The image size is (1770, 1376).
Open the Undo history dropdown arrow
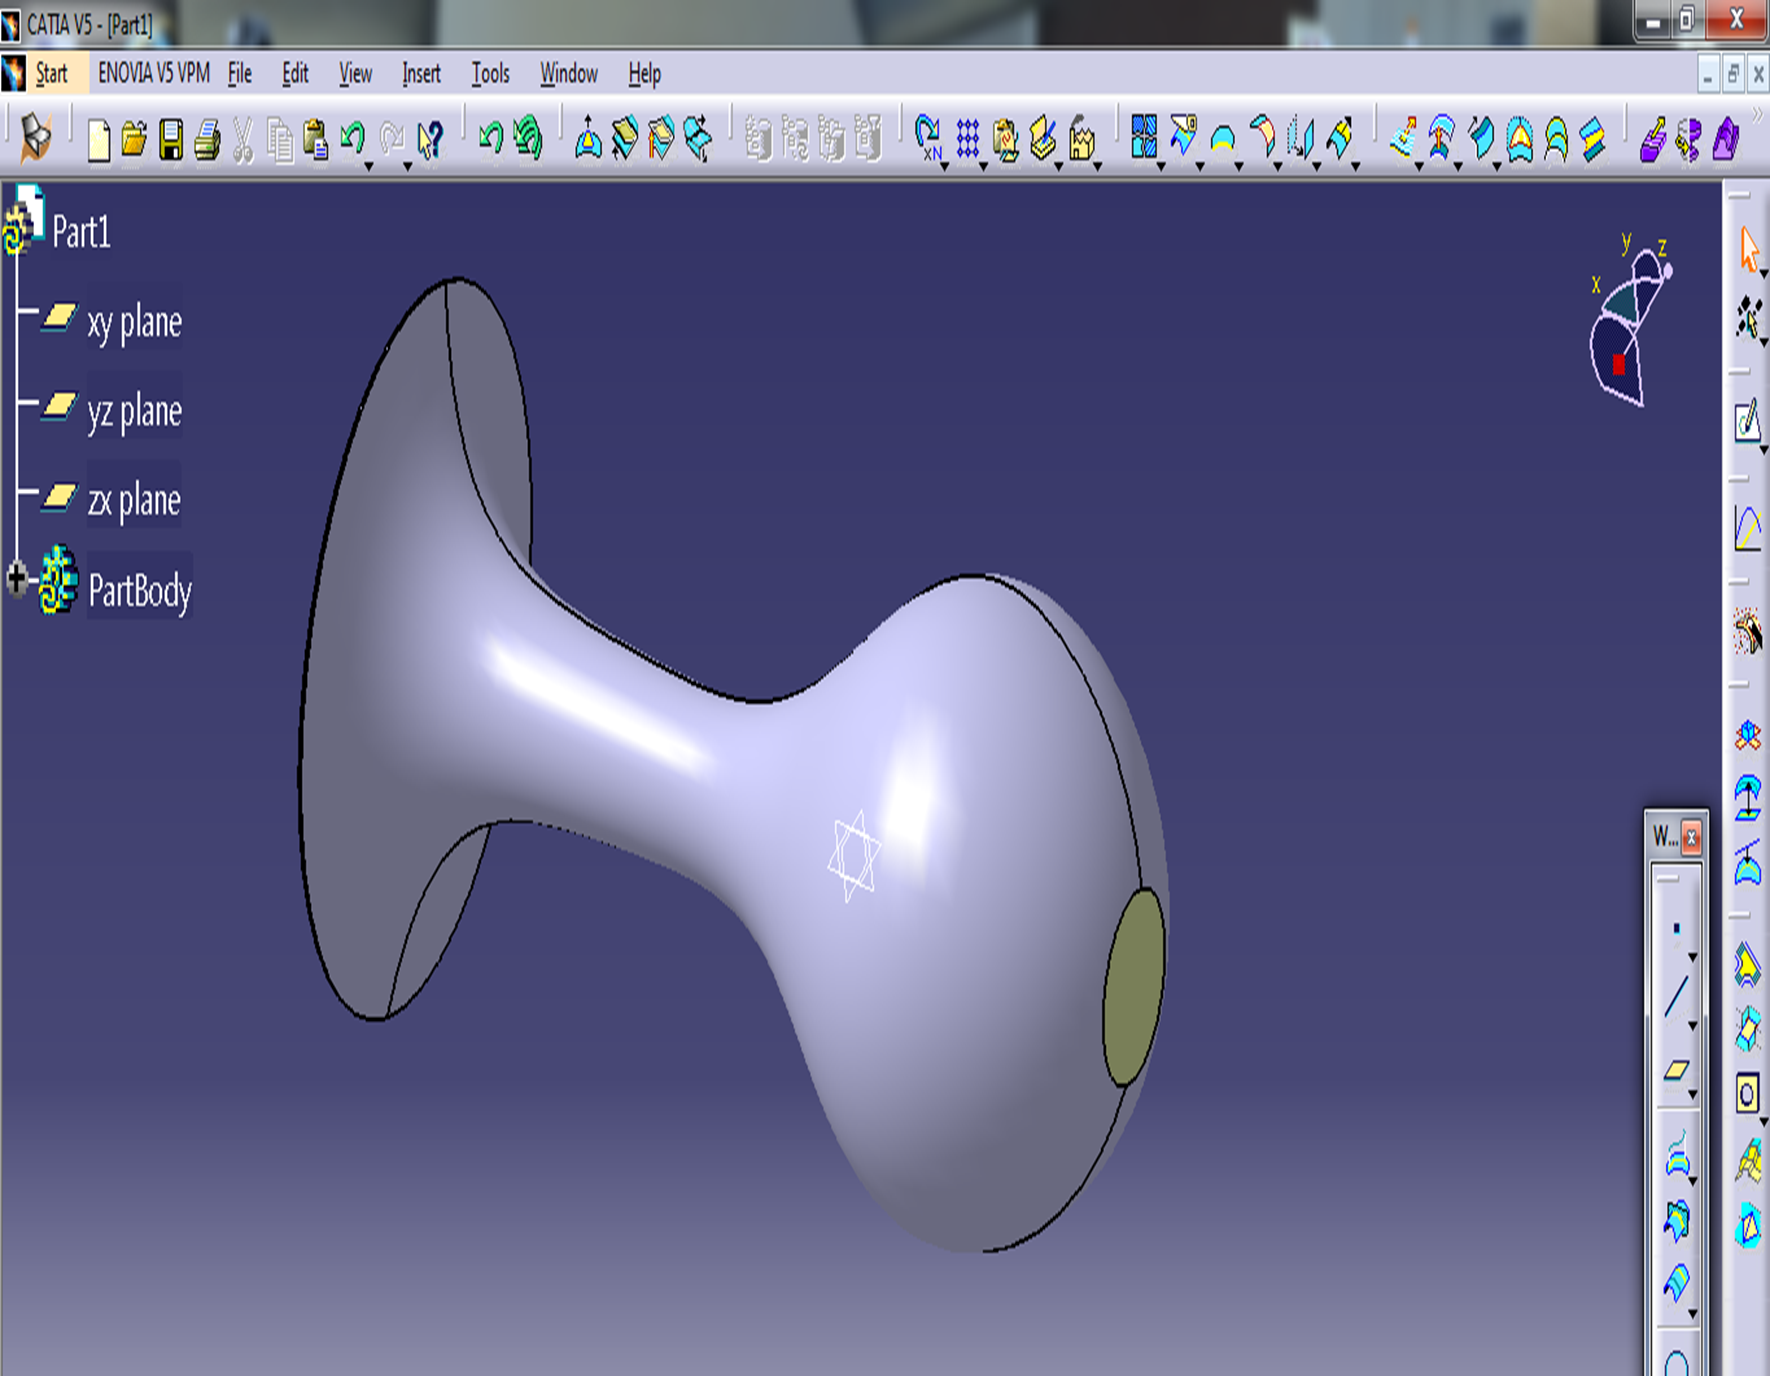coord(369,166)
